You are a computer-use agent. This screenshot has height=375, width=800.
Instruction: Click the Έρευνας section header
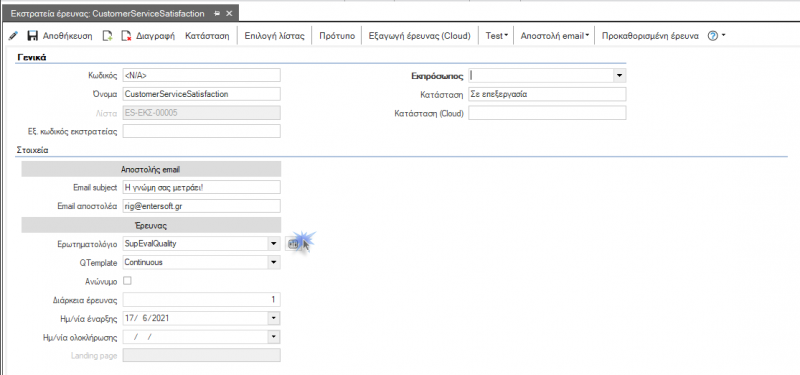tap(151, 225)
